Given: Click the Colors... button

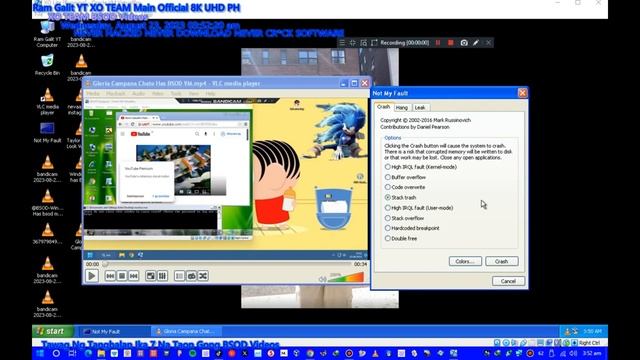Looking at the screenshot, I should tap(465, 261).
